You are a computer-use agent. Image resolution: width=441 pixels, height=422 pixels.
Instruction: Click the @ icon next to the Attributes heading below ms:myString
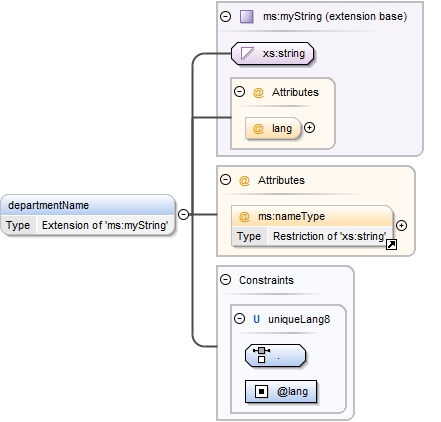[x=244, y=180]
